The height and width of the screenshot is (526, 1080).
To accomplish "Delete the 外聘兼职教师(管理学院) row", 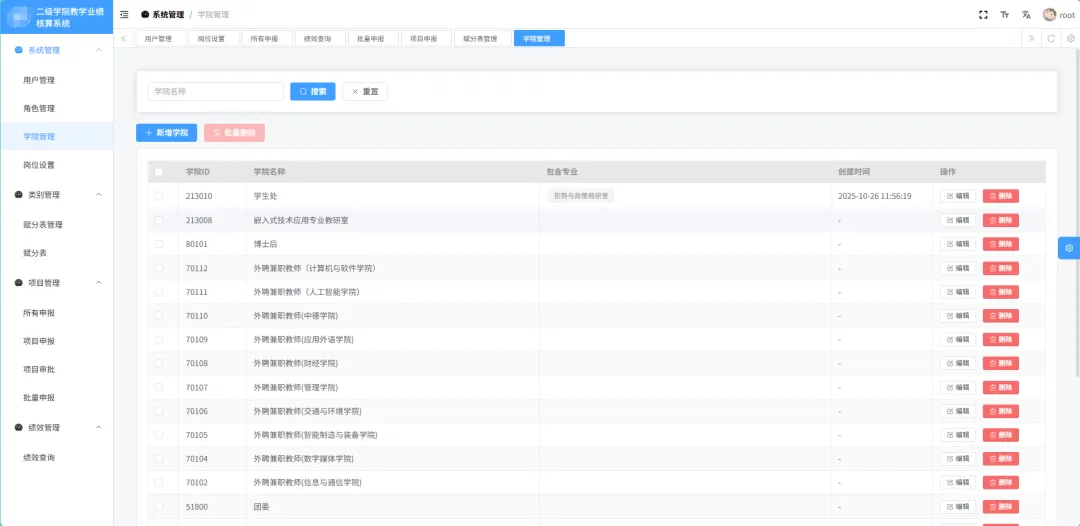I will [x=1001, y=387].
